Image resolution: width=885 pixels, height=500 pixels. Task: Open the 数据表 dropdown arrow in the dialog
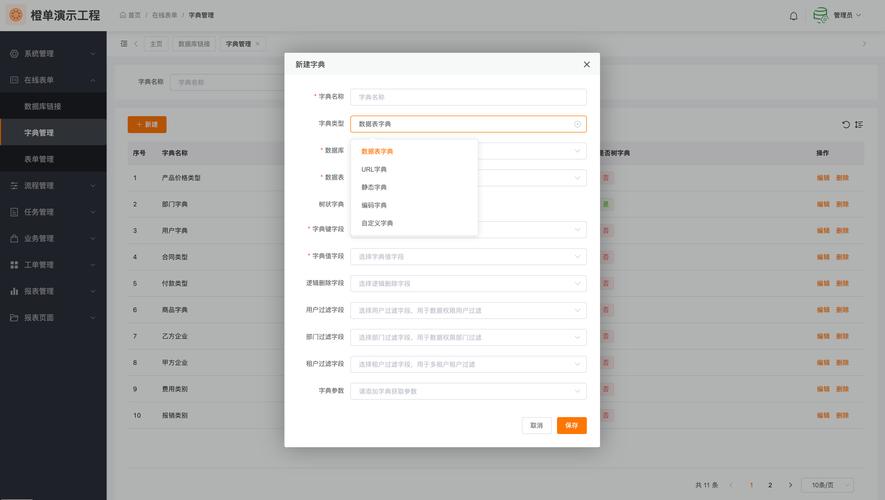(x=577, y=178)
